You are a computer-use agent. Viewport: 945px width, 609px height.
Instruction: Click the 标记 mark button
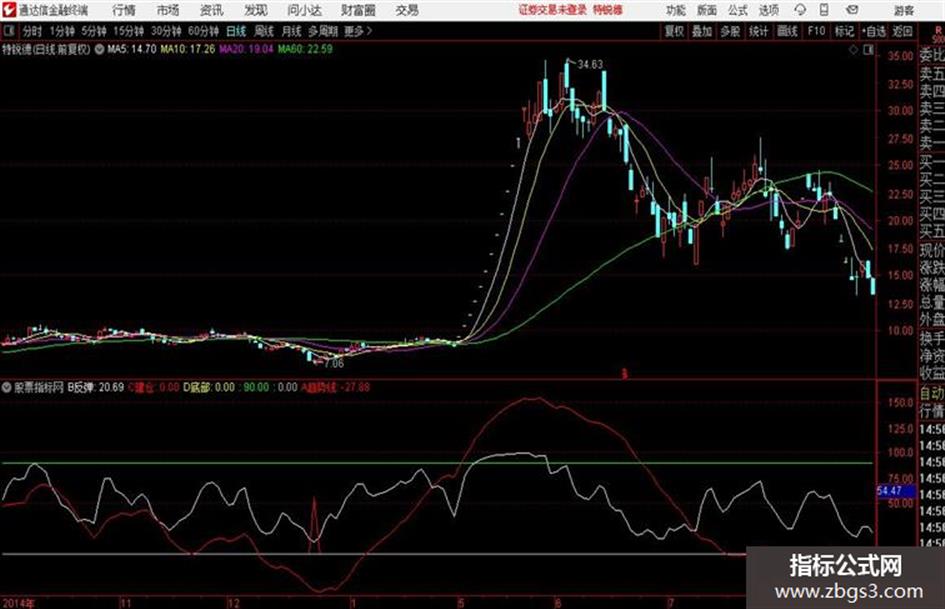tap(844, 31)
